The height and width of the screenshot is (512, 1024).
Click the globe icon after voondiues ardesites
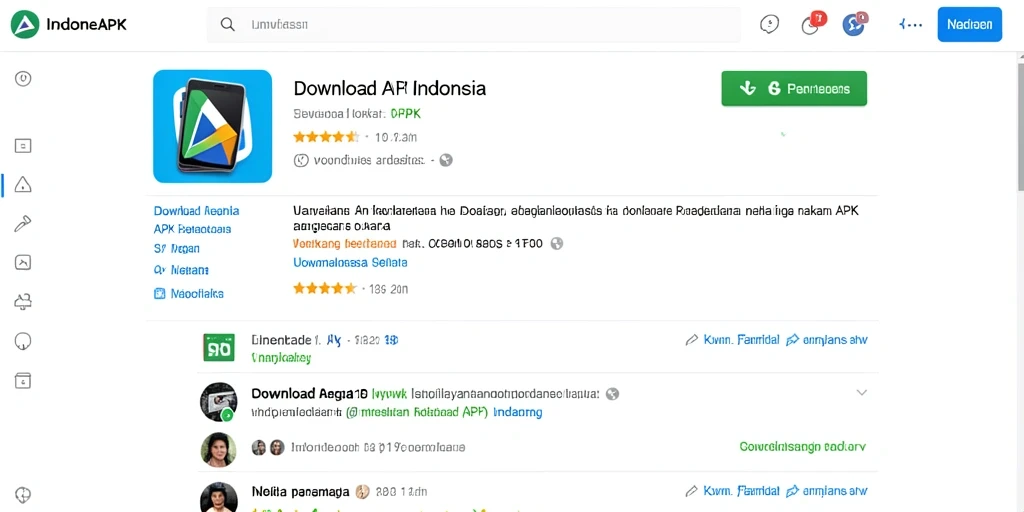click(446, 160)
